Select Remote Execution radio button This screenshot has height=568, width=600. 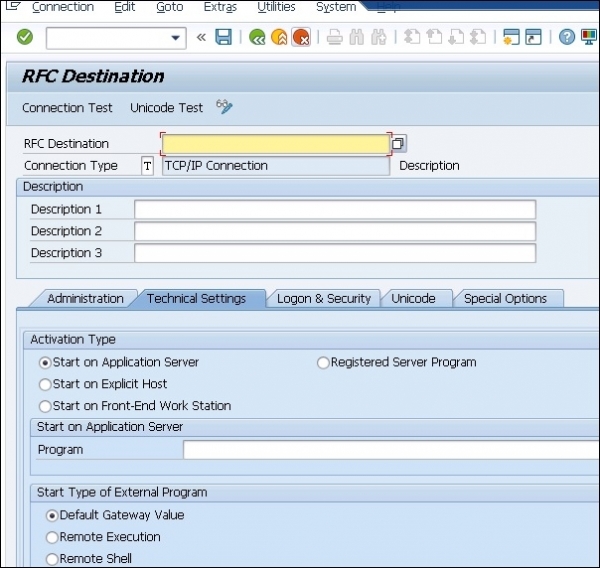(52, 537)
